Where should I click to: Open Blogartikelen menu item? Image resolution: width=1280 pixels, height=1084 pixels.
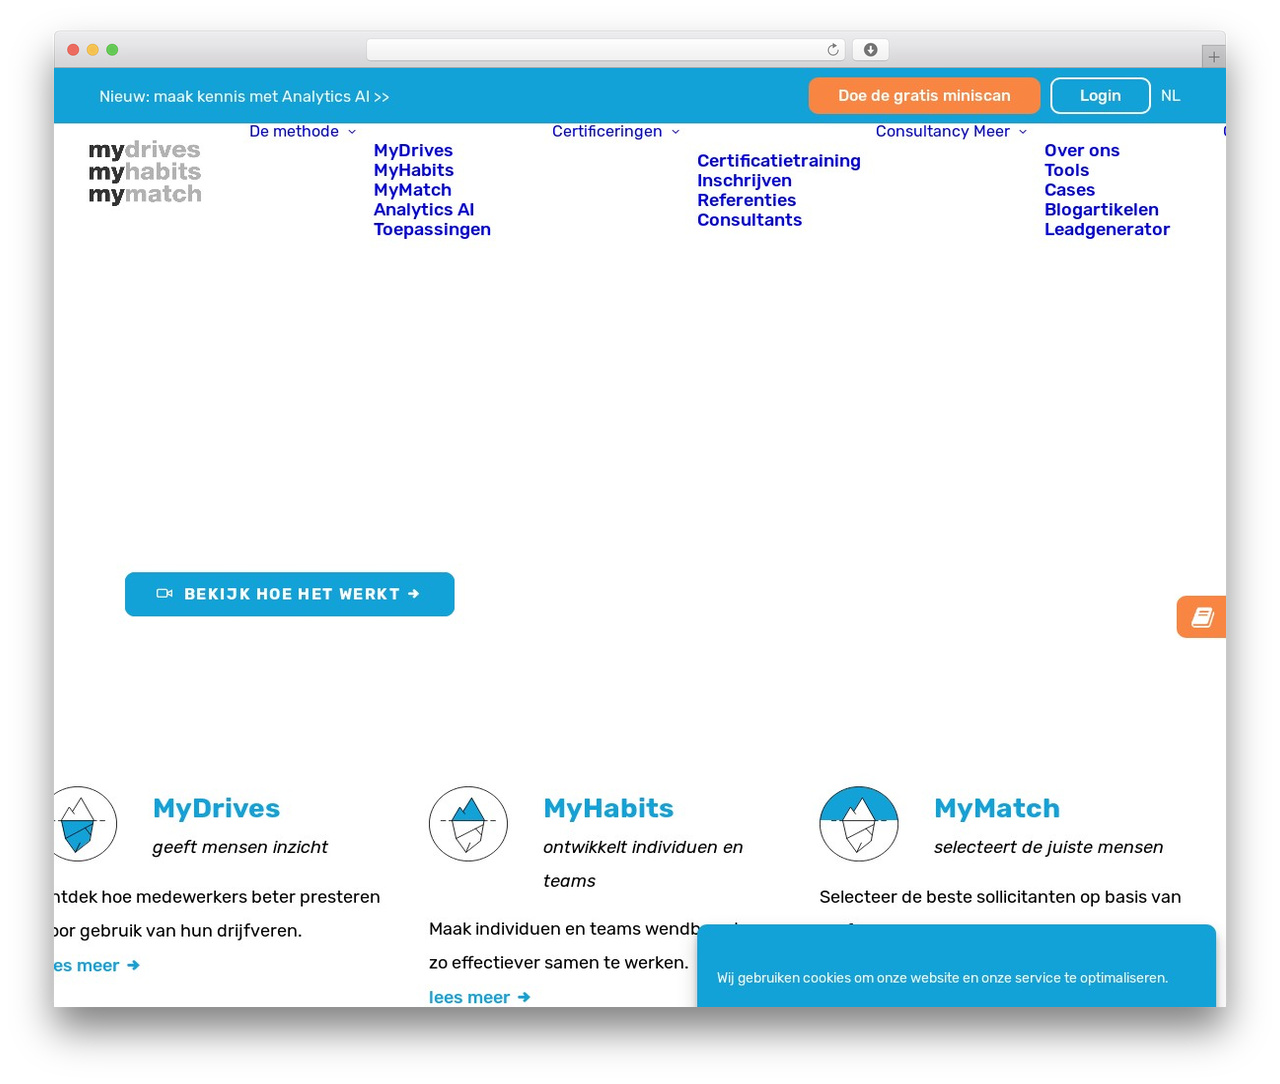1102,210
